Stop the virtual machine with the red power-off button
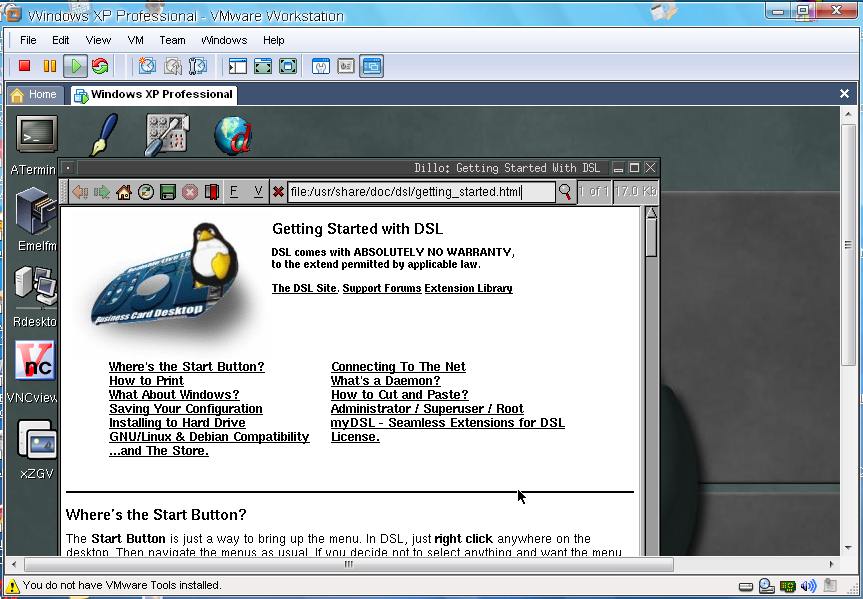 coord(24,66)
